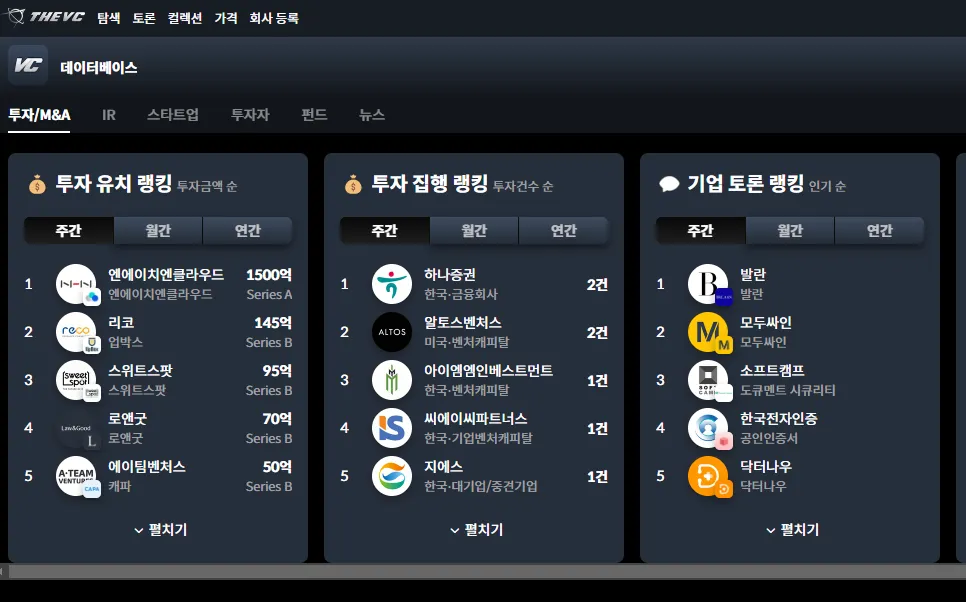Click the VC database square icon

28,65
